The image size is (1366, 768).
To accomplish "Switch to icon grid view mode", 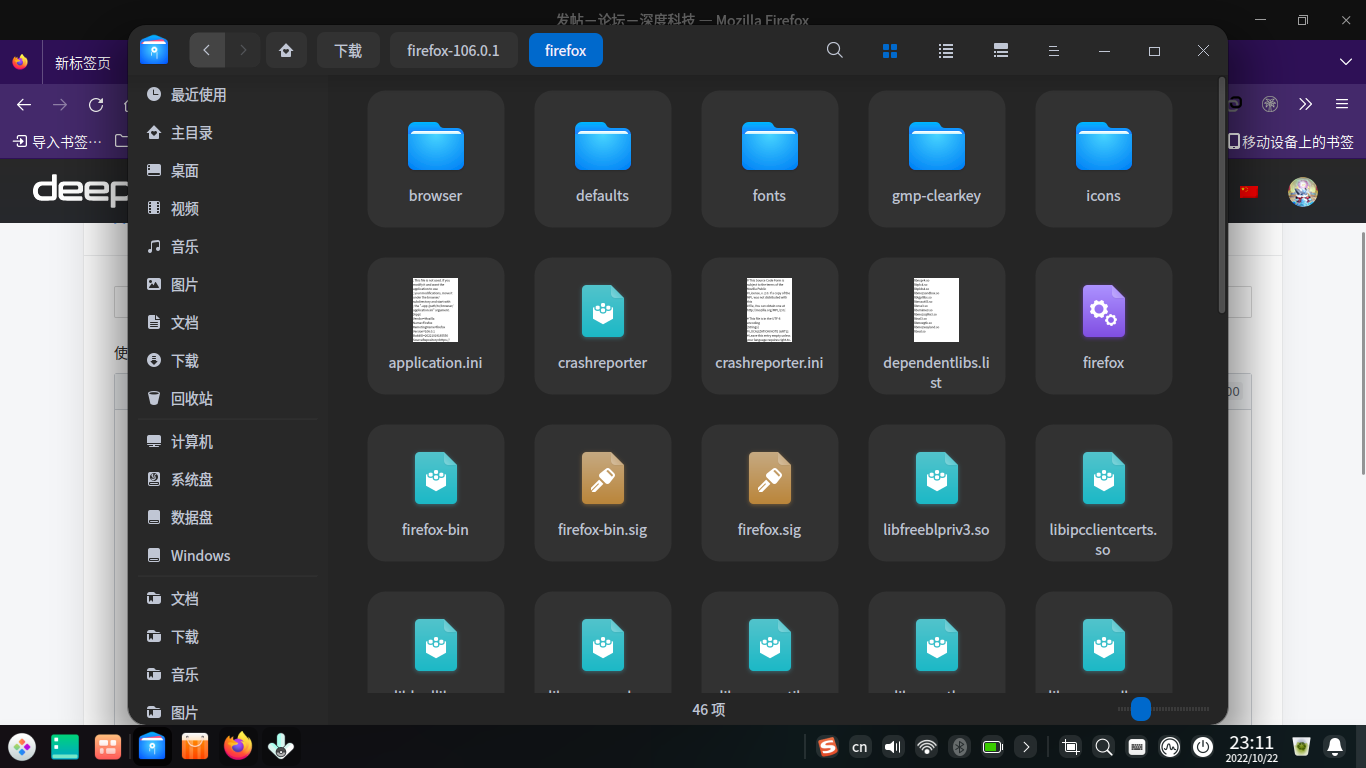I will click(890, 50).
